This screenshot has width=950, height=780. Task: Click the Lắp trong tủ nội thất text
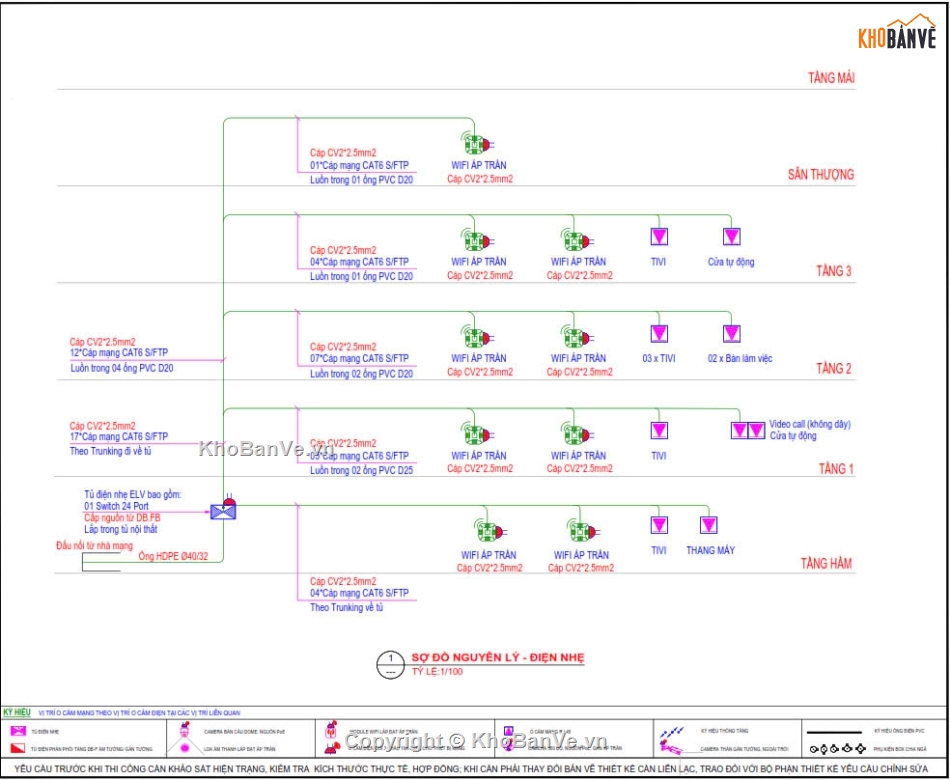[122, 529]
